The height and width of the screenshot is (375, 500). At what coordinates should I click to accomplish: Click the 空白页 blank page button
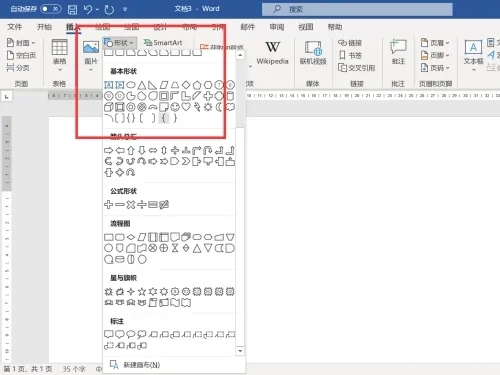pyautogui.click(x=21, y=55)
